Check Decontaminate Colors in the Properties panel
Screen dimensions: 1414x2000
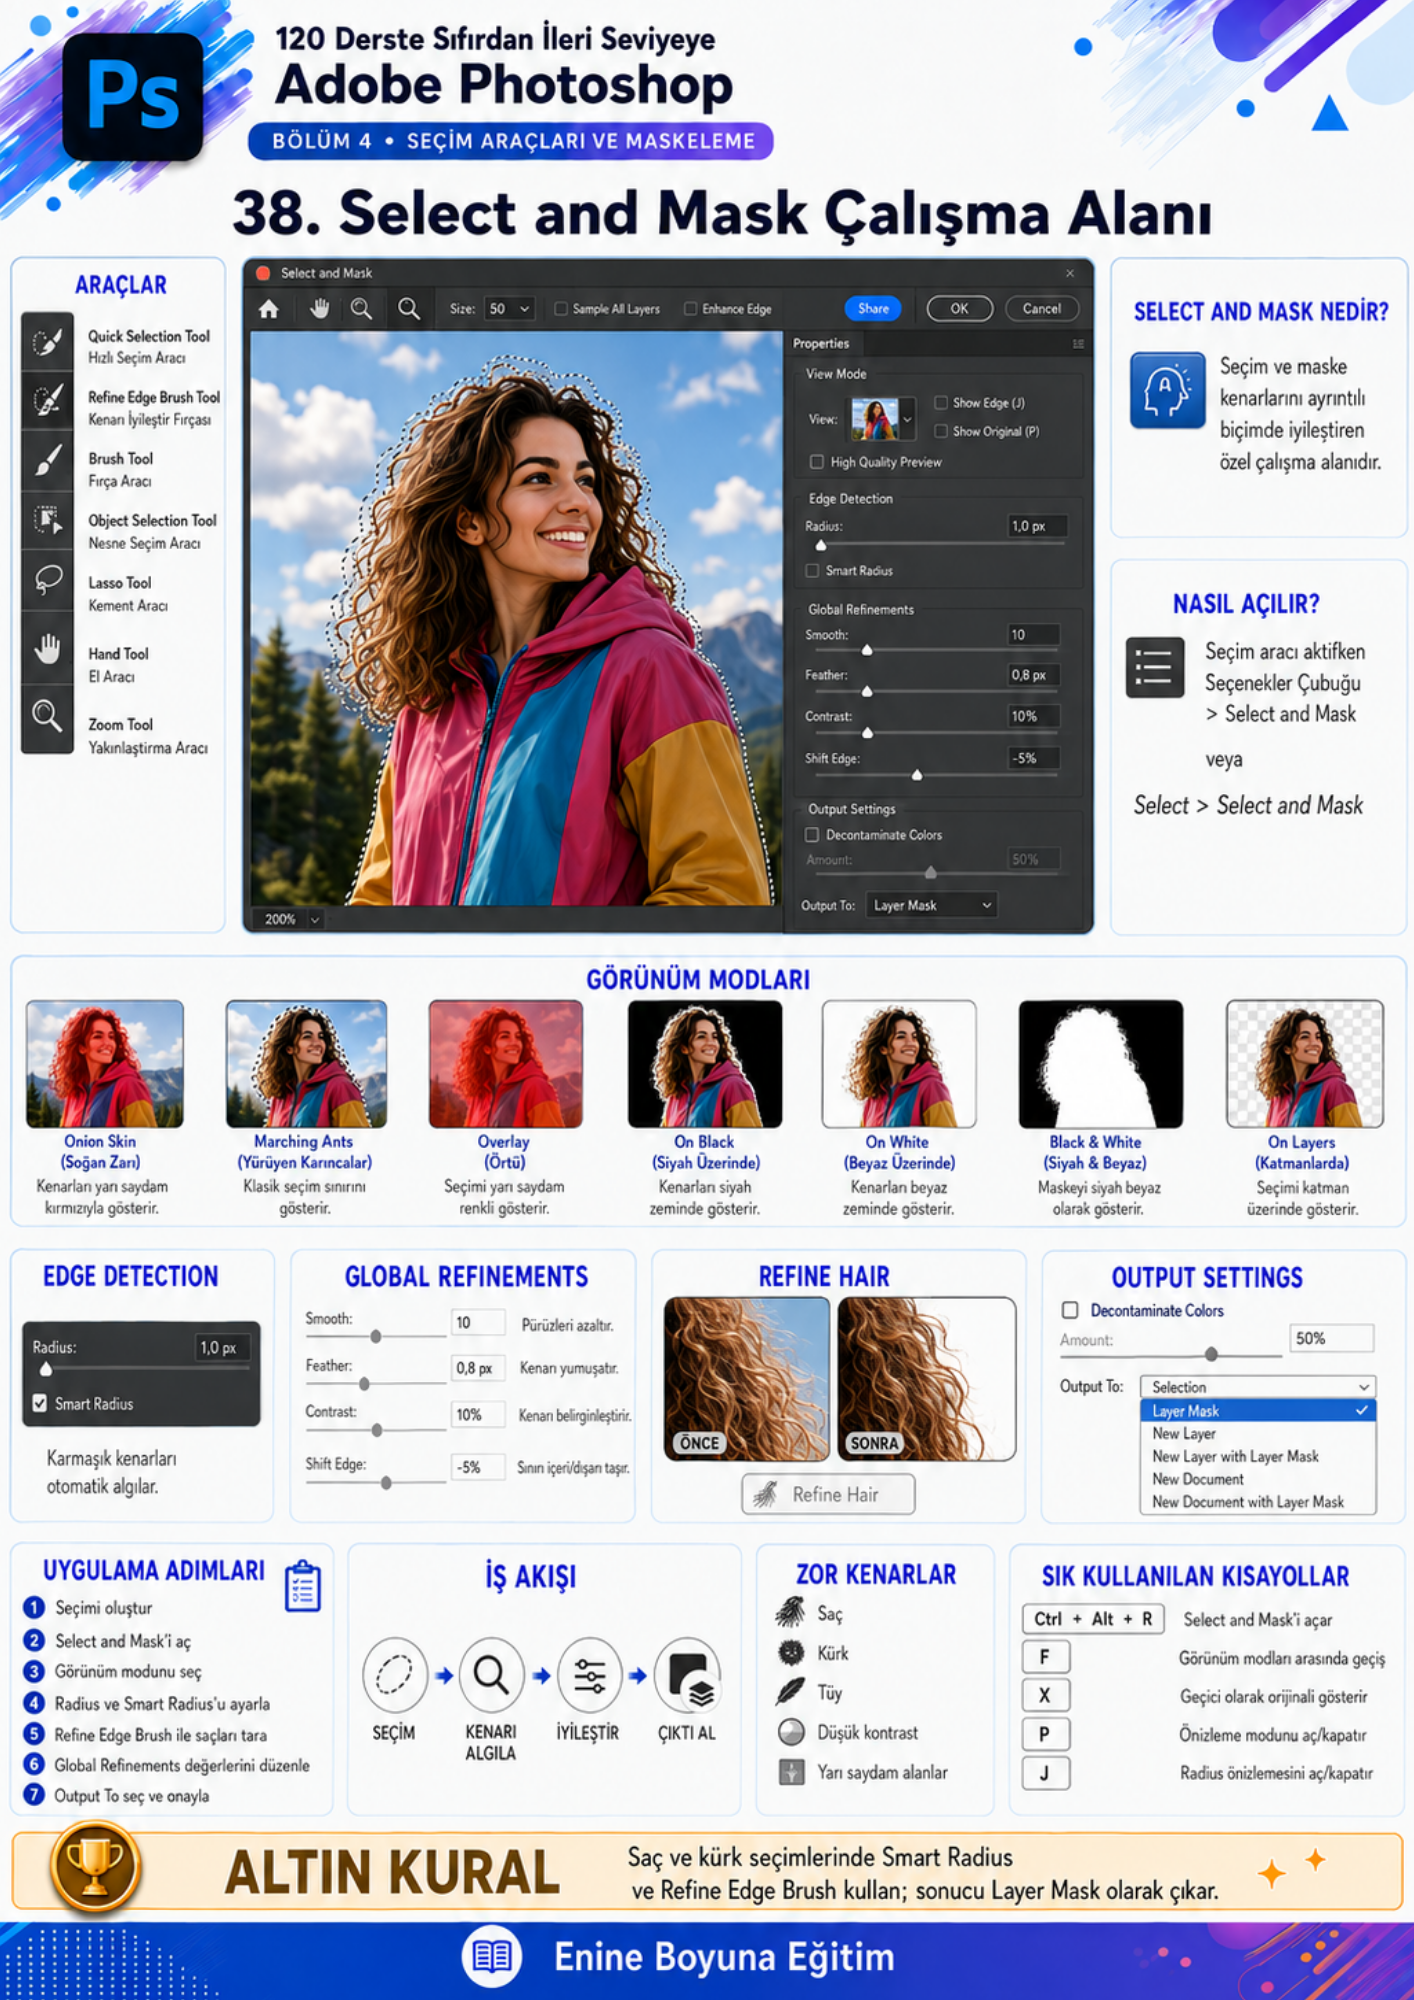[812, 835]
